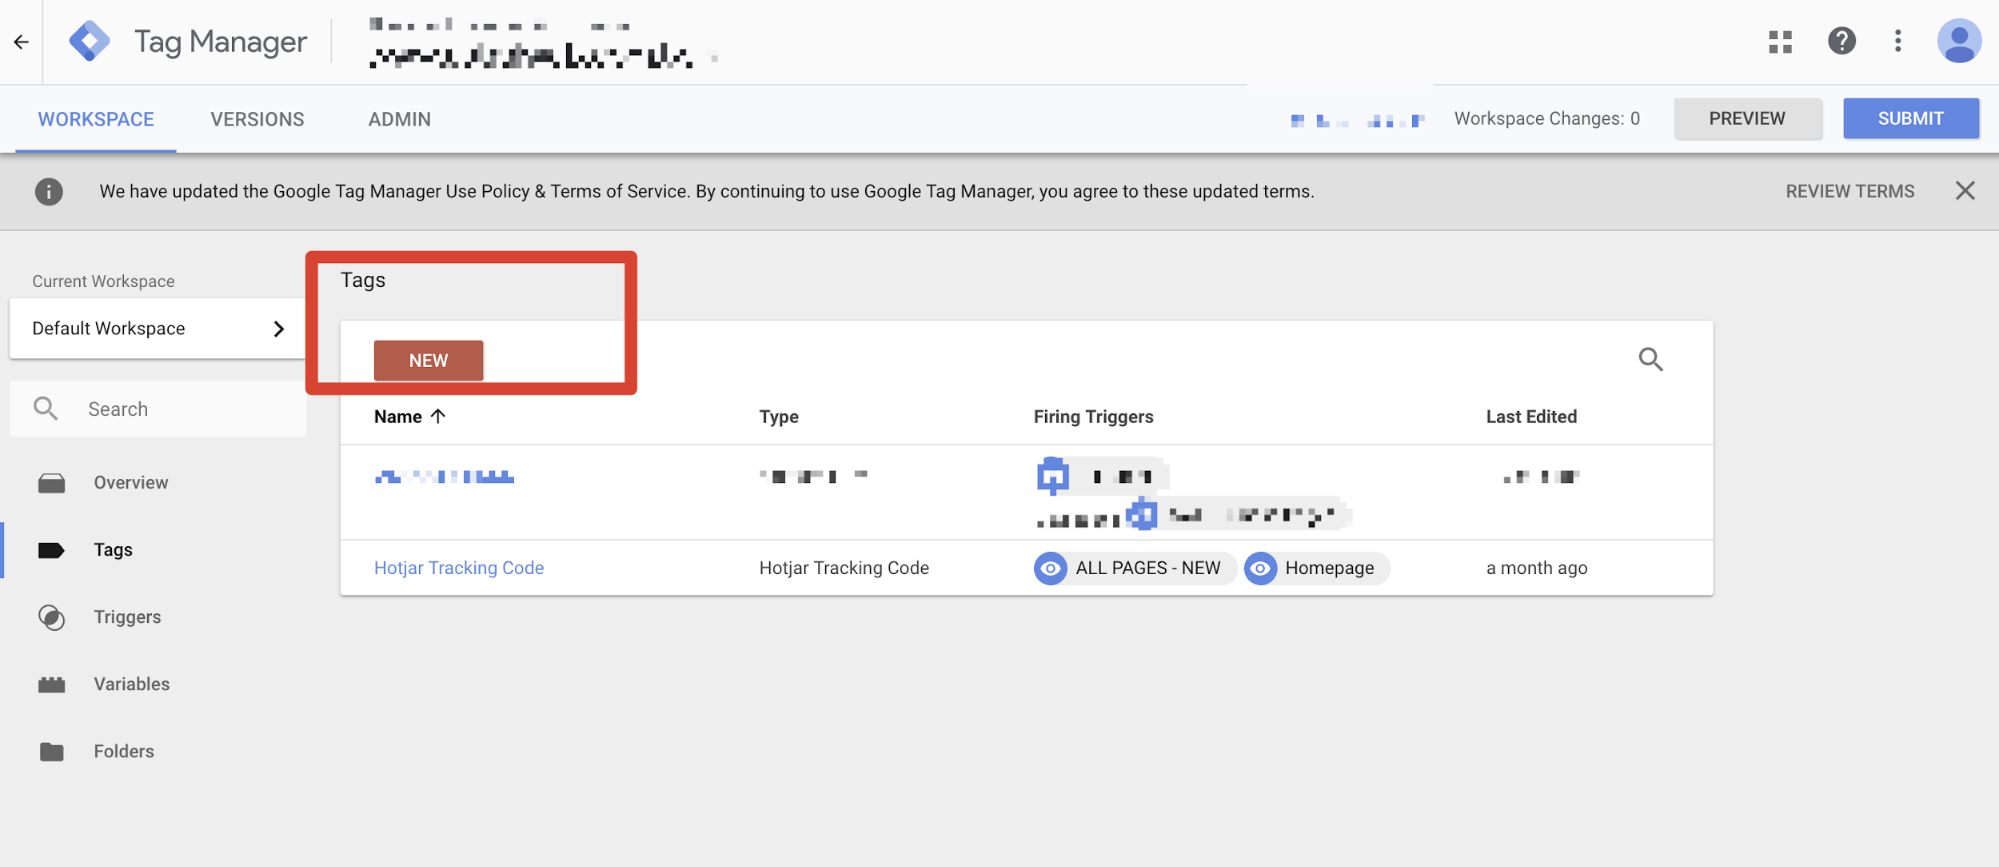Open the Google apps grid
The width and height of the screenshot is (1999, 867).
1780,41
